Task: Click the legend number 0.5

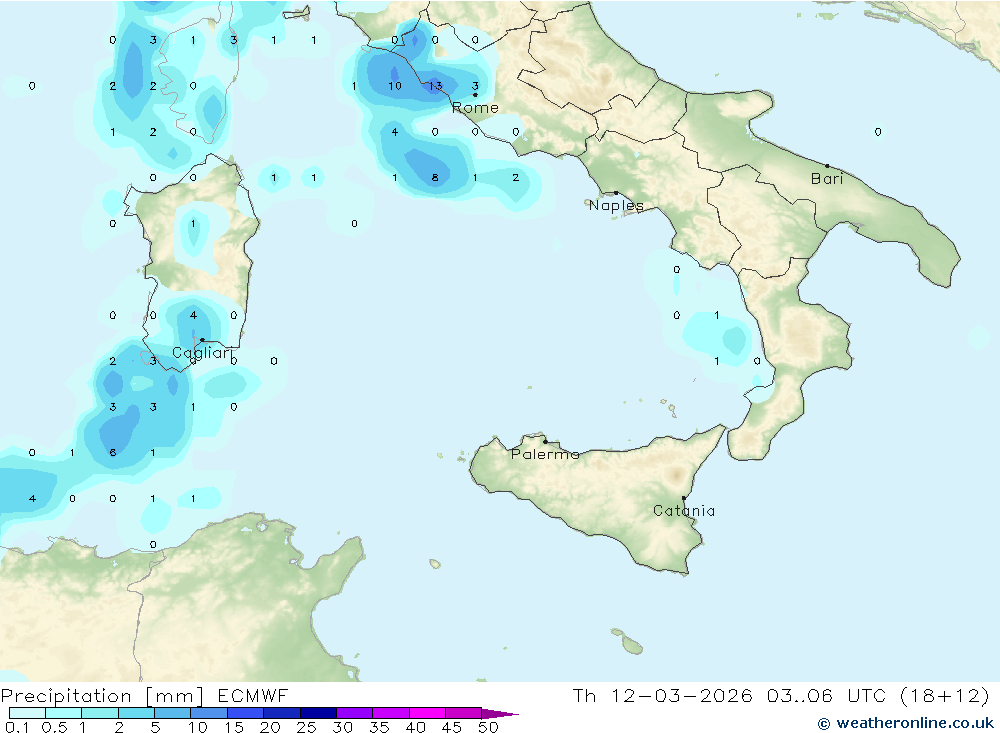Action: pos(54,727)
